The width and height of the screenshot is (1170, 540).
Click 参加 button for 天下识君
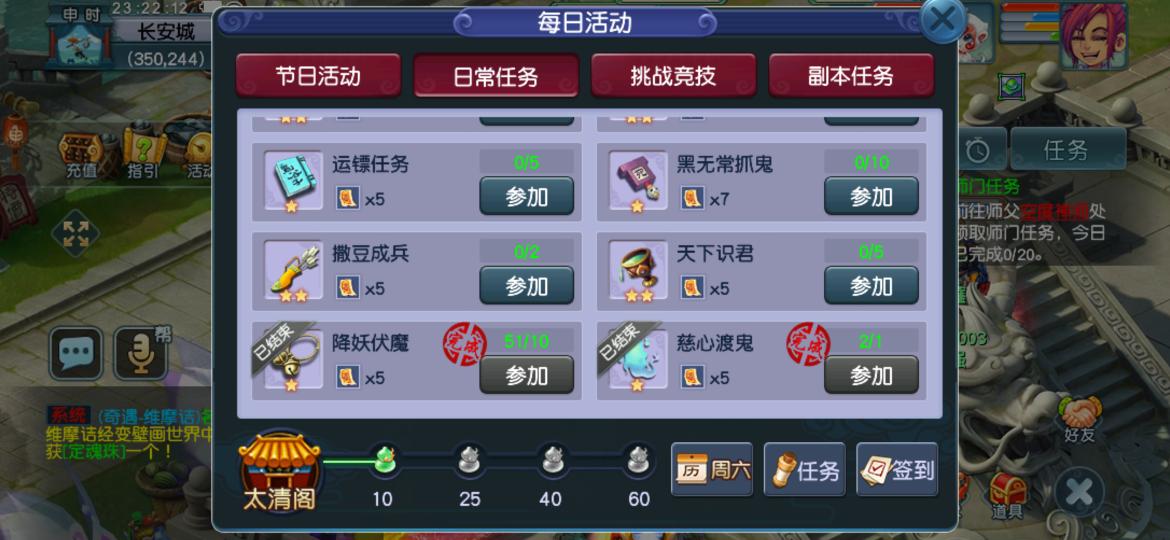pyautogui.click(x=872, y=286)
